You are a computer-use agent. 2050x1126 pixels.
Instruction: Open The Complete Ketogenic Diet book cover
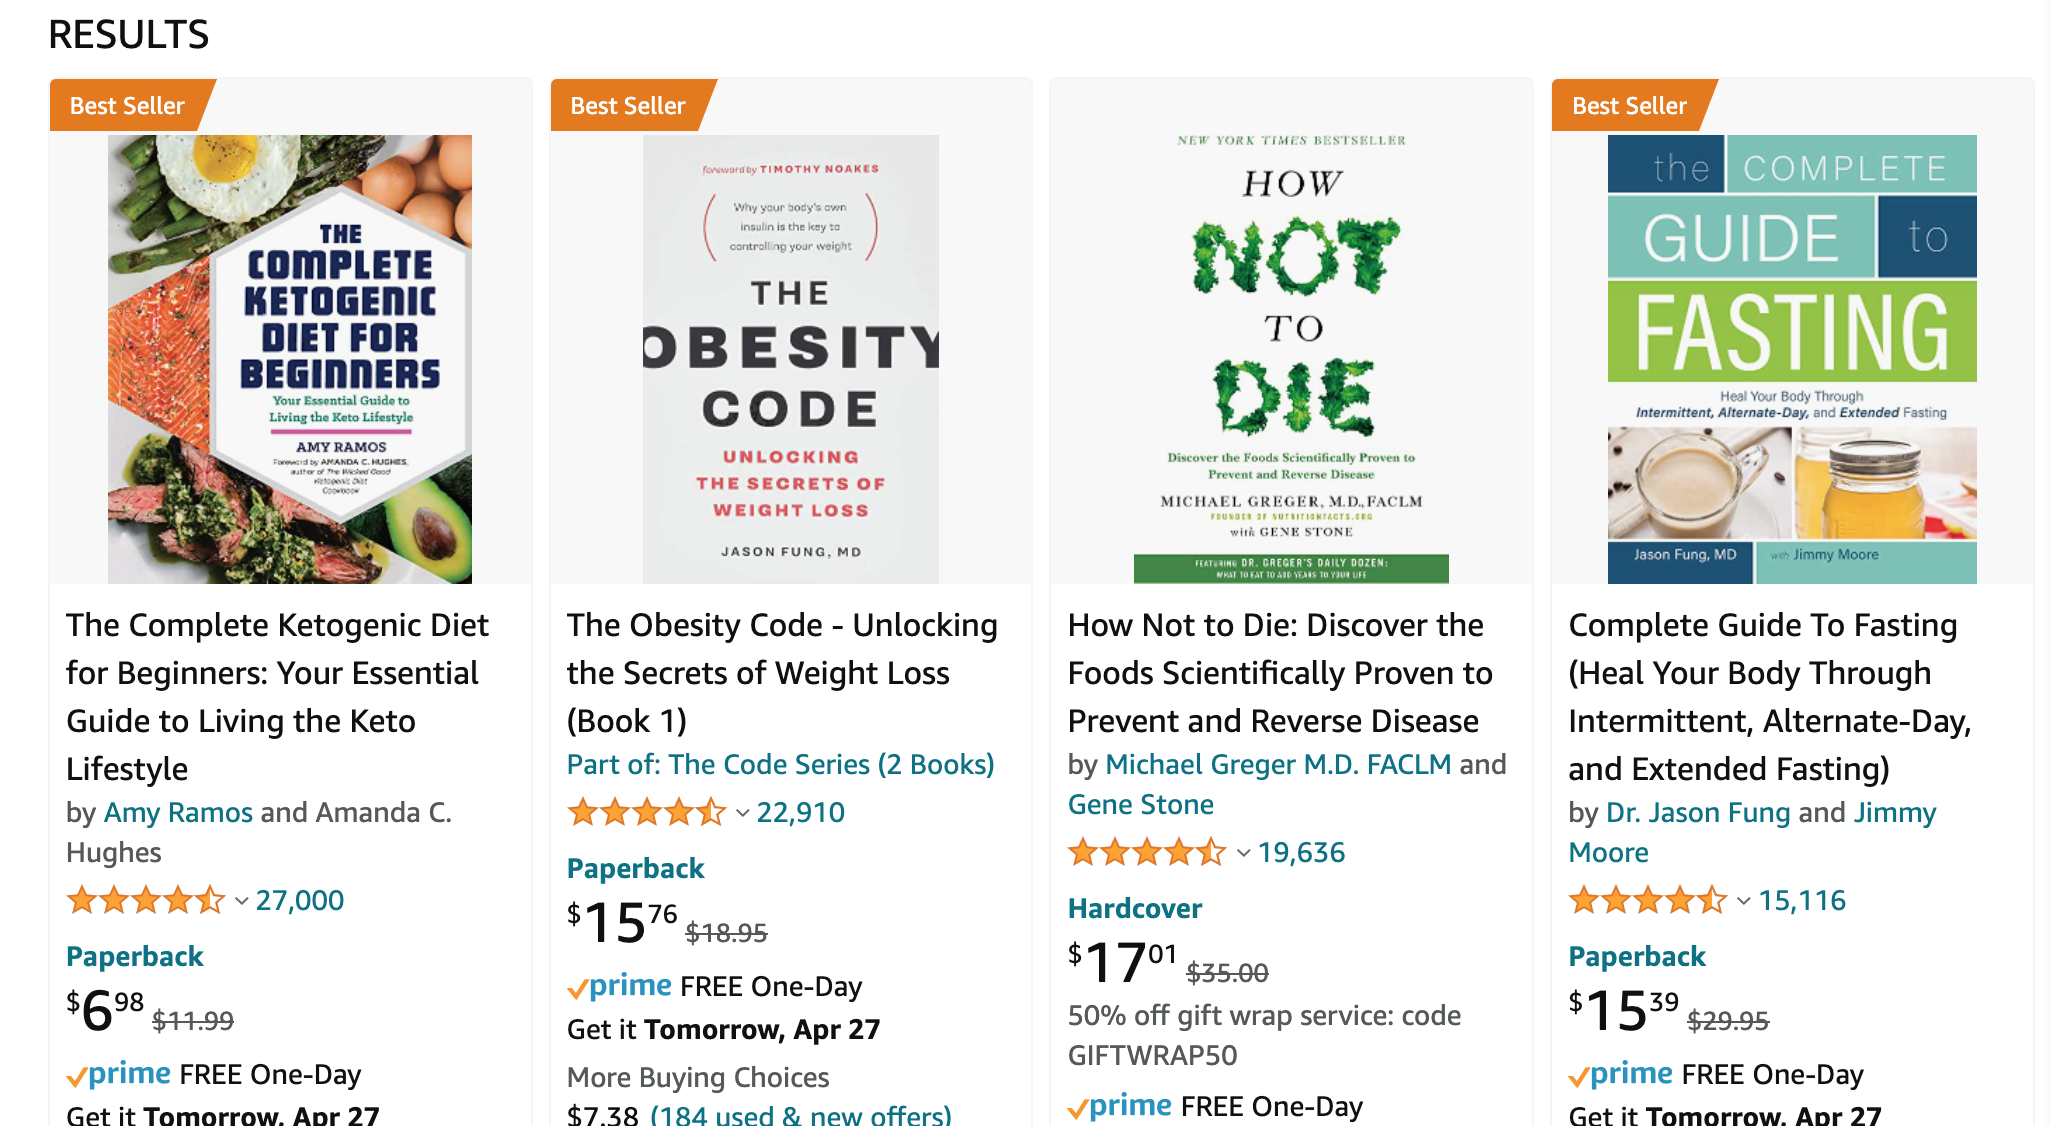coord(290,359)
